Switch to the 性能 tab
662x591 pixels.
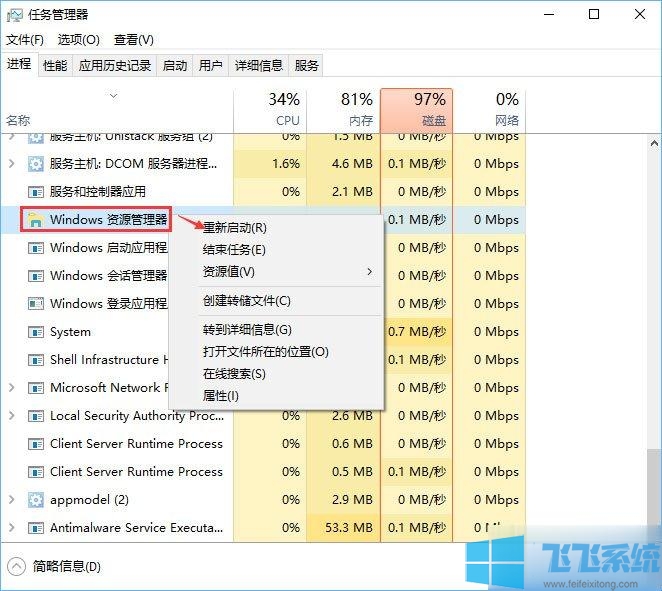coord(55,65)
